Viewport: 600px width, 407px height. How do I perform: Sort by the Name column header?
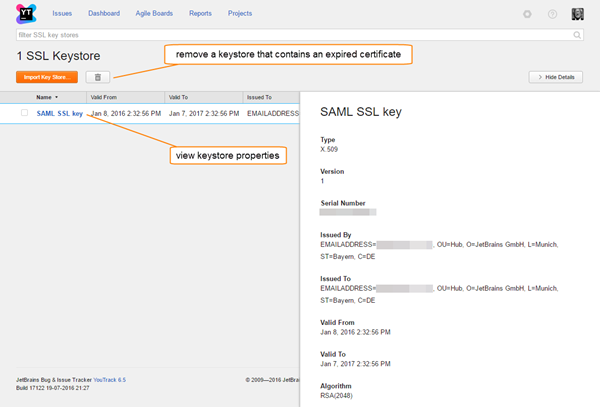click(44, 98)
